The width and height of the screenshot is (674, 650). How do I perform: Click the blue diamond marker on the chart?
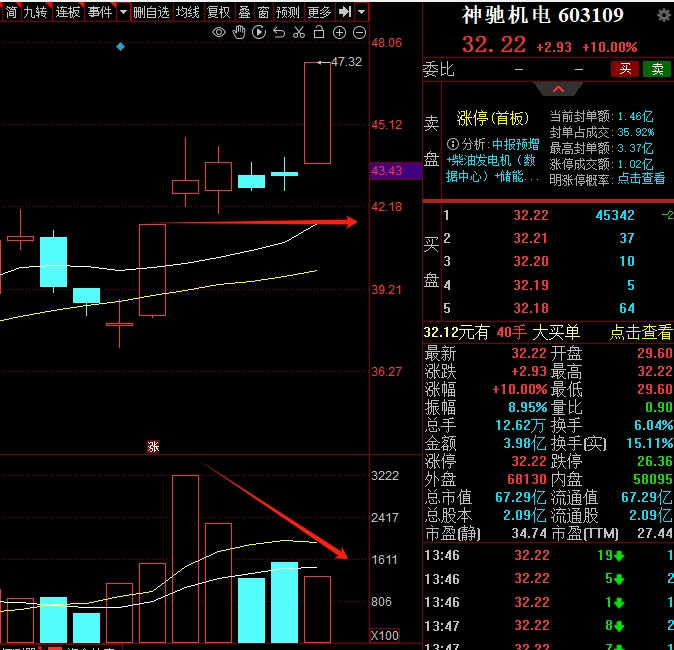(x=120, y=46)
